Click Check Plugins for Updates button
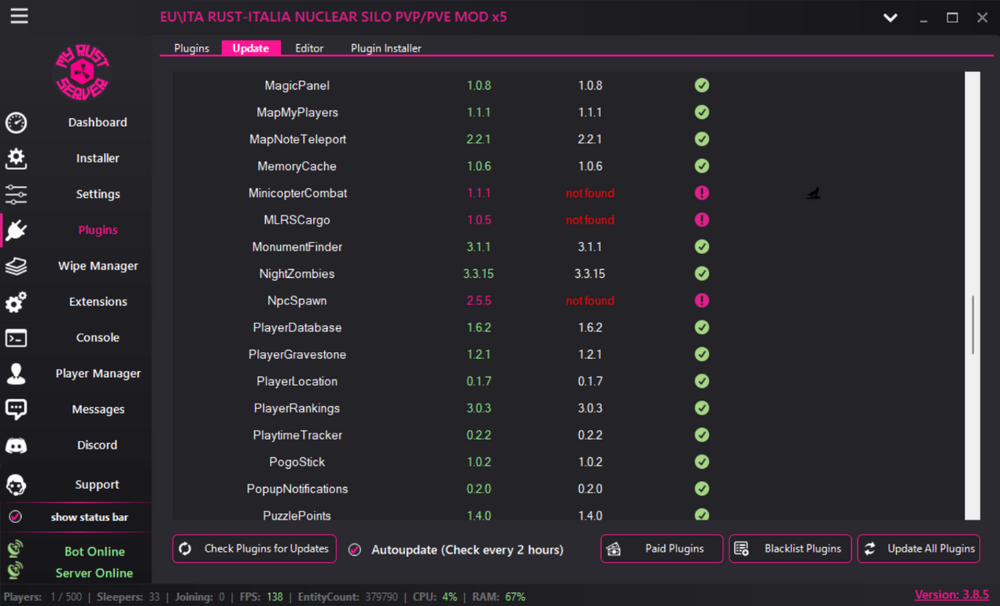This screenshot has height=606, width=1000. click(x=254, y=549)
